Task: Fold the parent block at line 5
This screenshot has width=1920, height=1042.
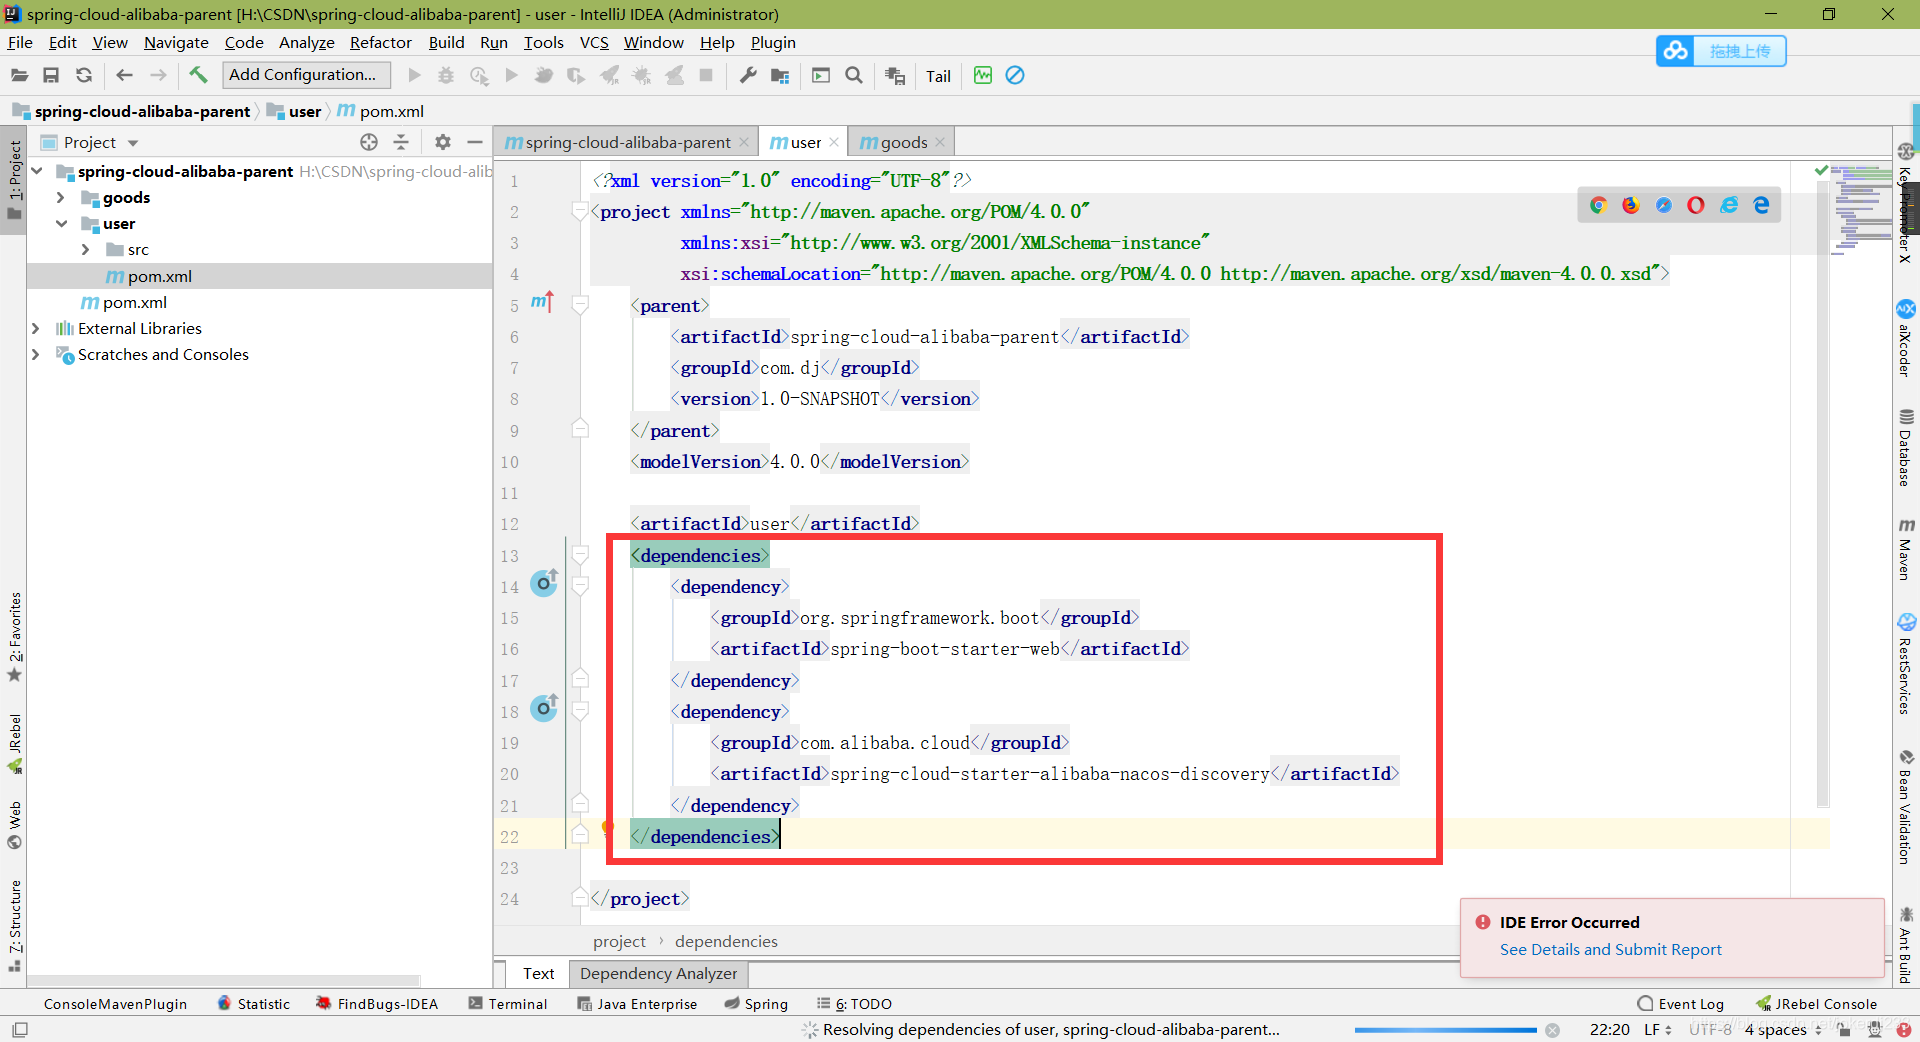Action: [580, 305]
